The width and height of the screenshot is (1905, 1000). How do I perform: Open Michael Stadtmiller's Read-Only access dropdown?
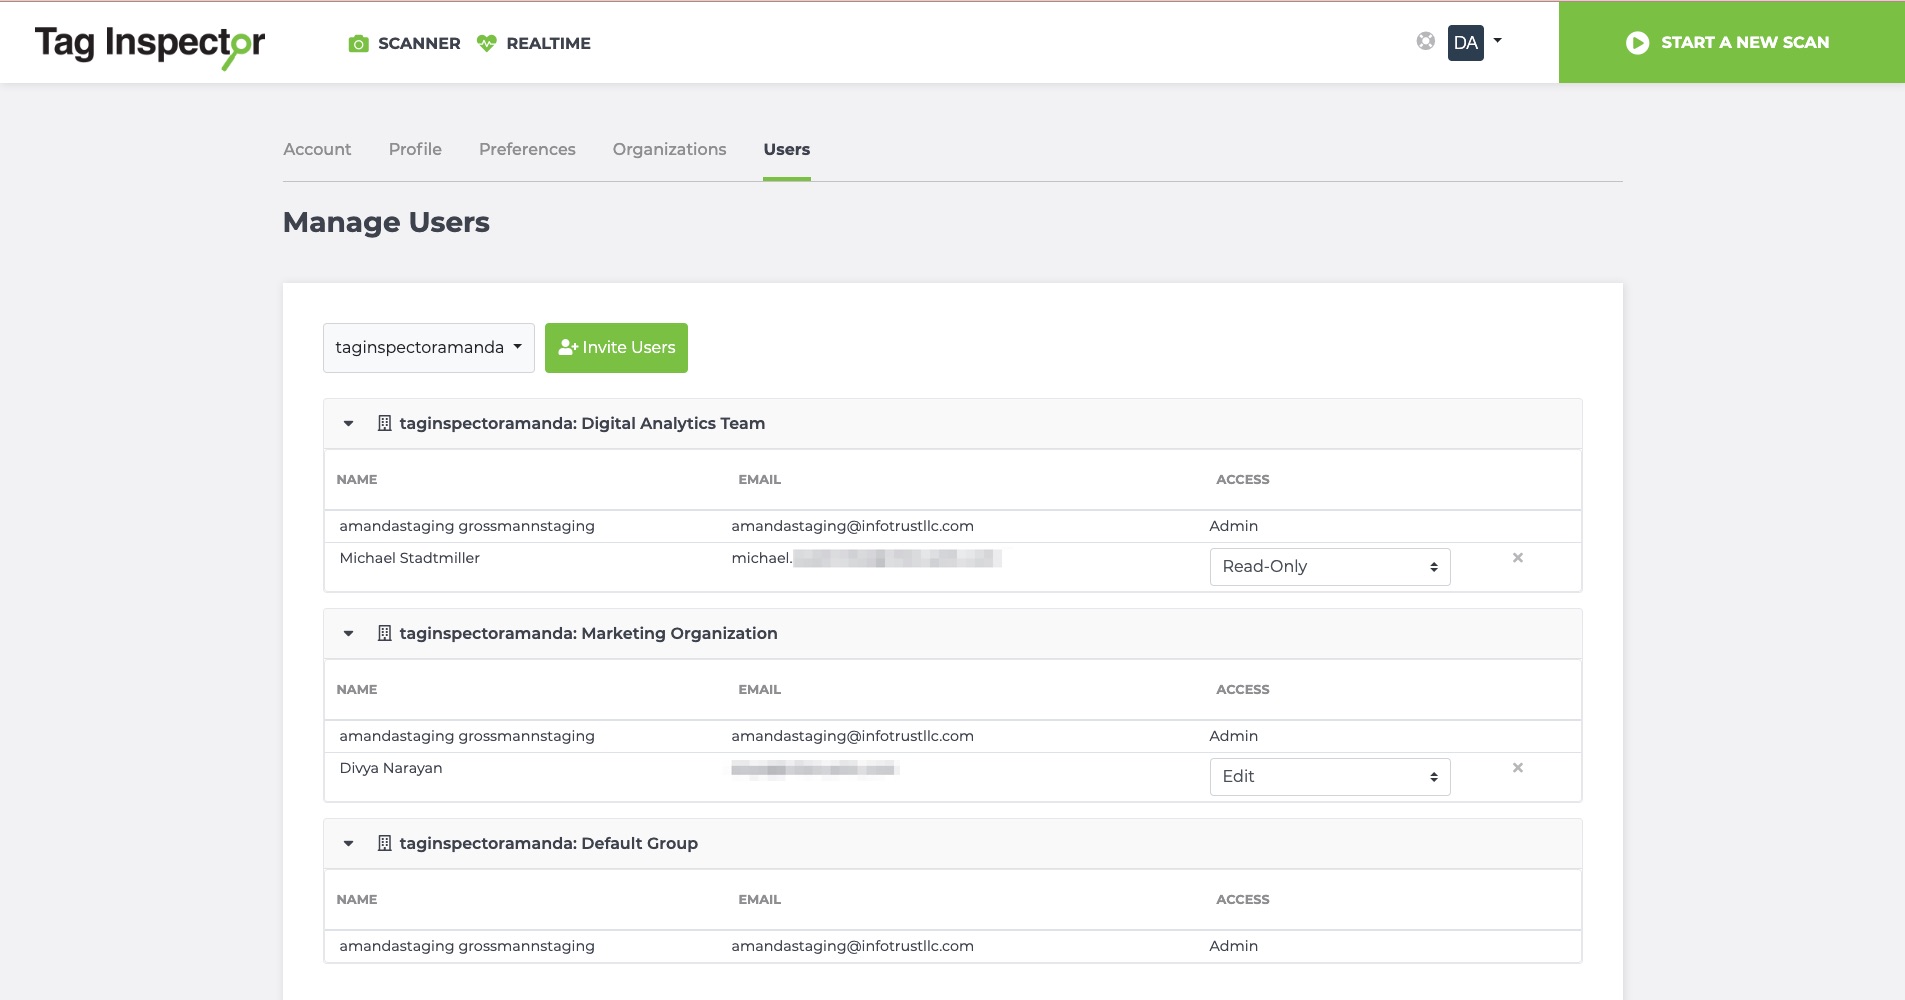[1330, 567]
